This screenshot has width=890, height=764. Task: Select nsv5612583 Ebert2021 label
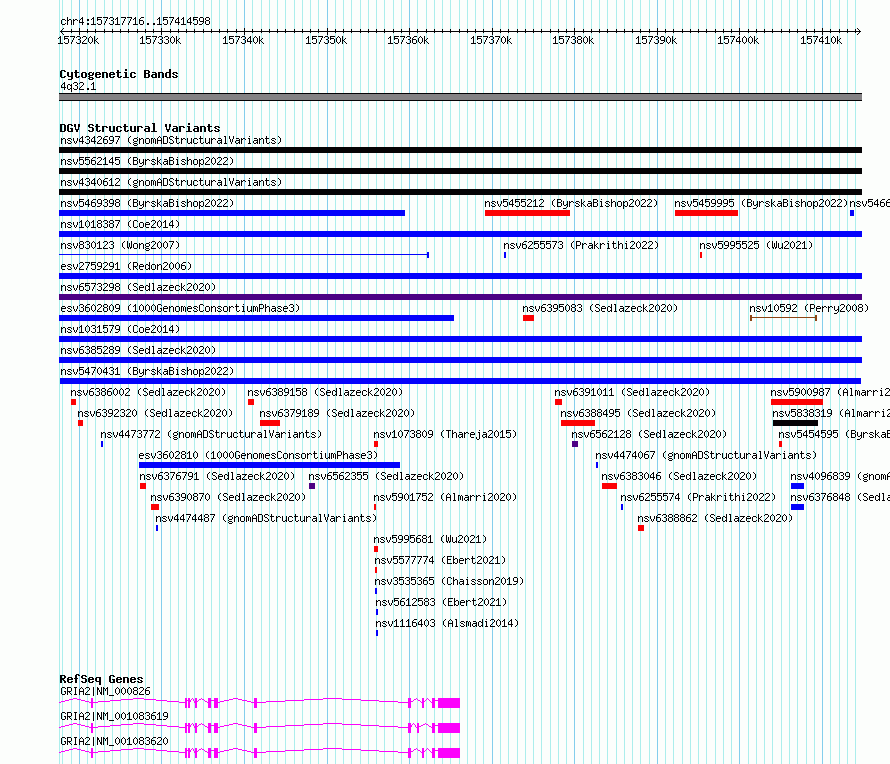pos(441,602)
